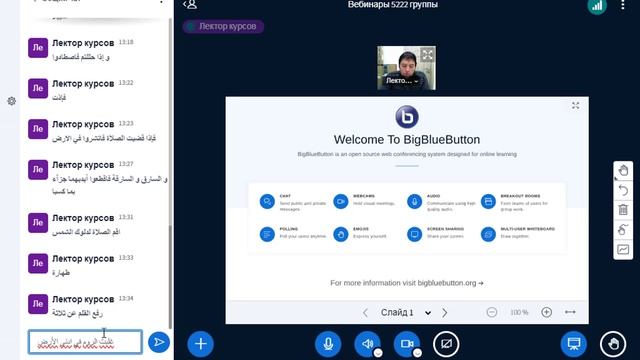Click into the chat message input field
Viewport: 640px width, 360px height.
coord(85,342)
